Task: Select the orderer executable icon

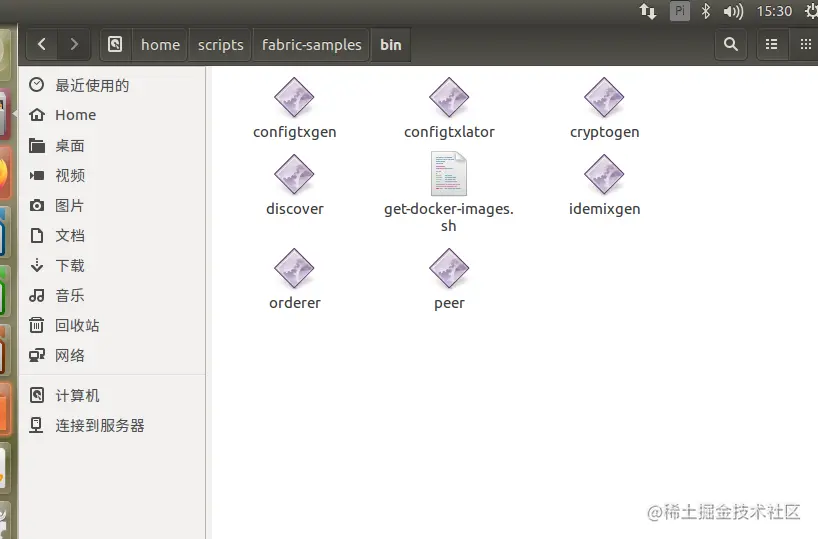Action: (x=294, y=268)
